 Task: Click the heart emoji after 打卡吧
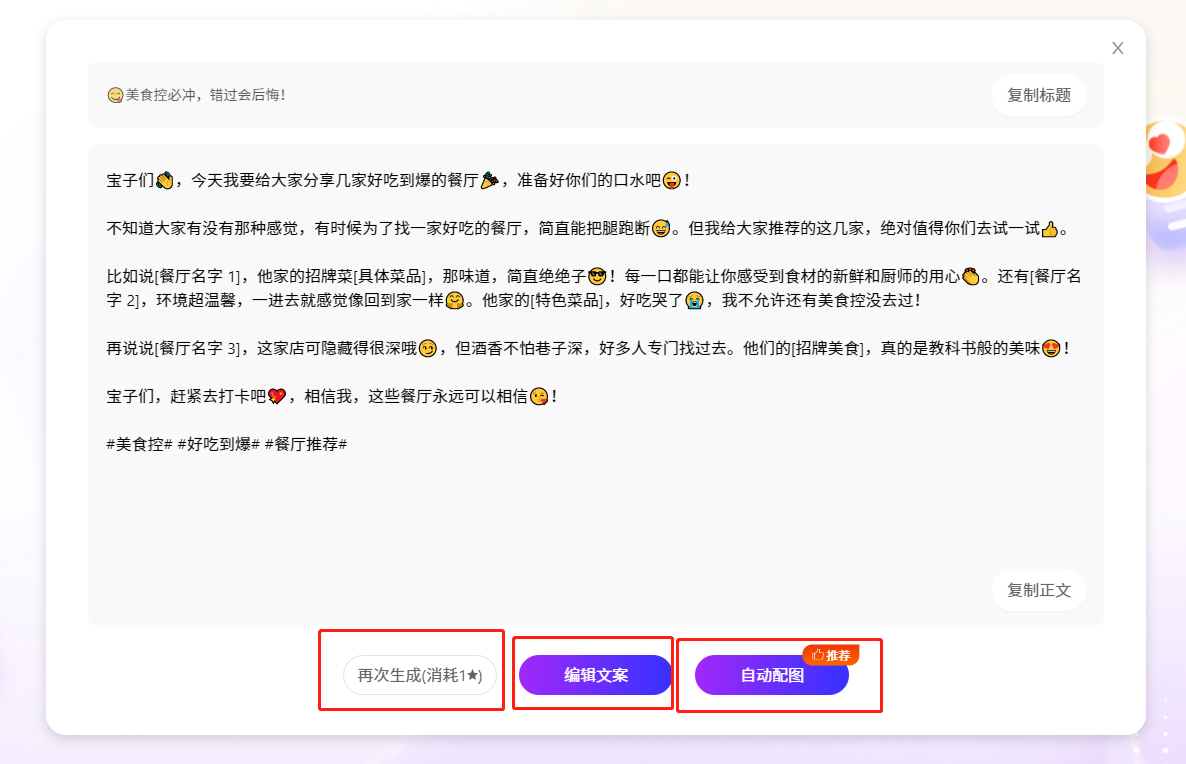pyautogui.click(x=277, y=396)
